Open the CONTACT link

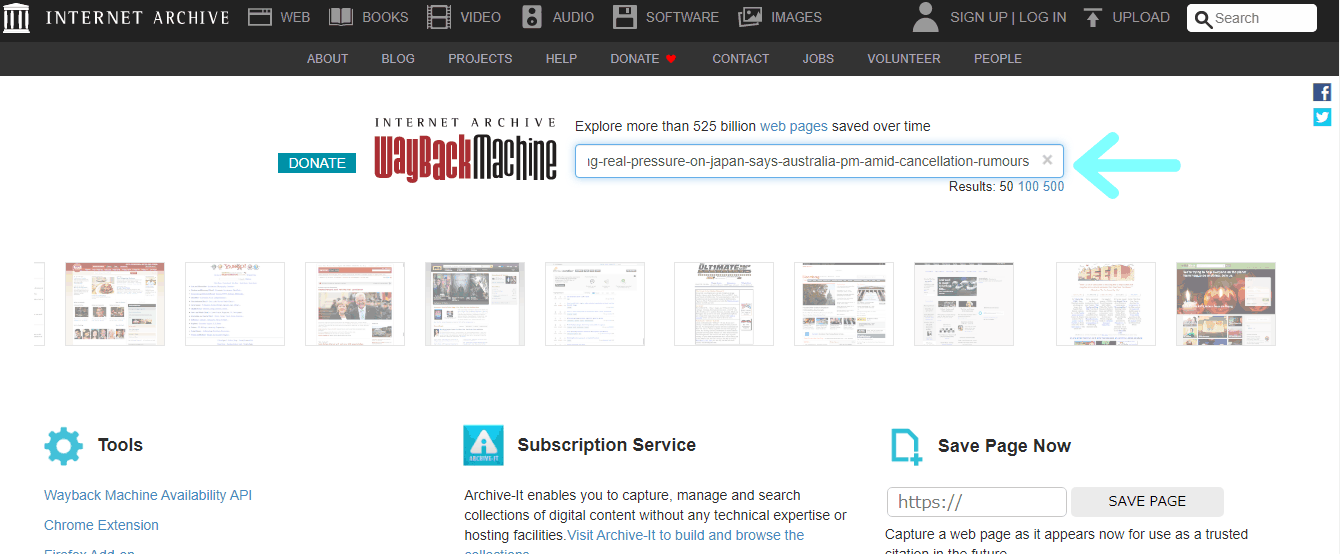pos(740,59)
